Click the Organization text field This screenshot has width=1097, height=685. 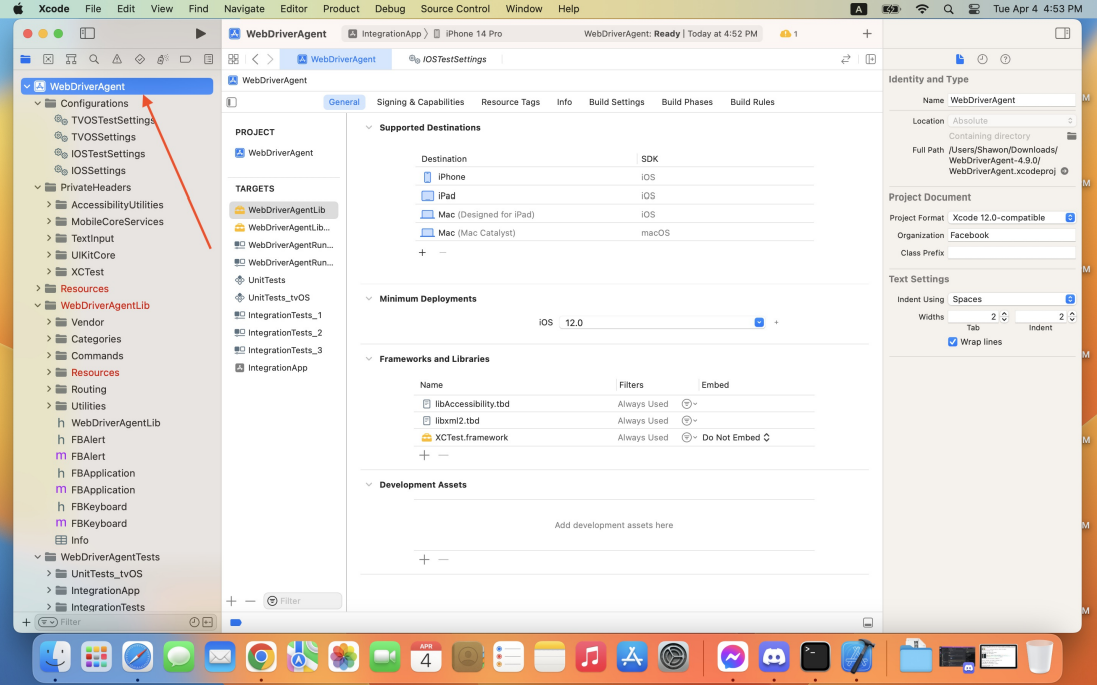click(x=1011, y=236)
